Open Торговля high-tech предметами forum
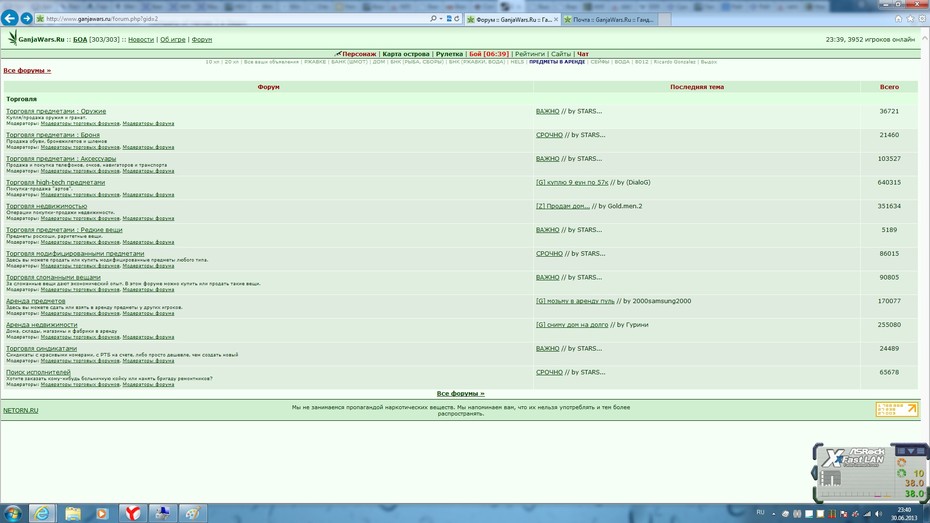The image size is (930, 523). (55, 182)
